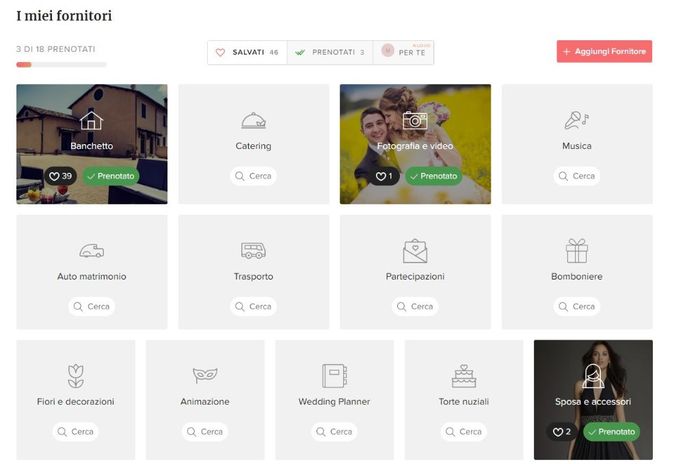
Task: Click the Auto matrimonio car icon
Action: 91,251
